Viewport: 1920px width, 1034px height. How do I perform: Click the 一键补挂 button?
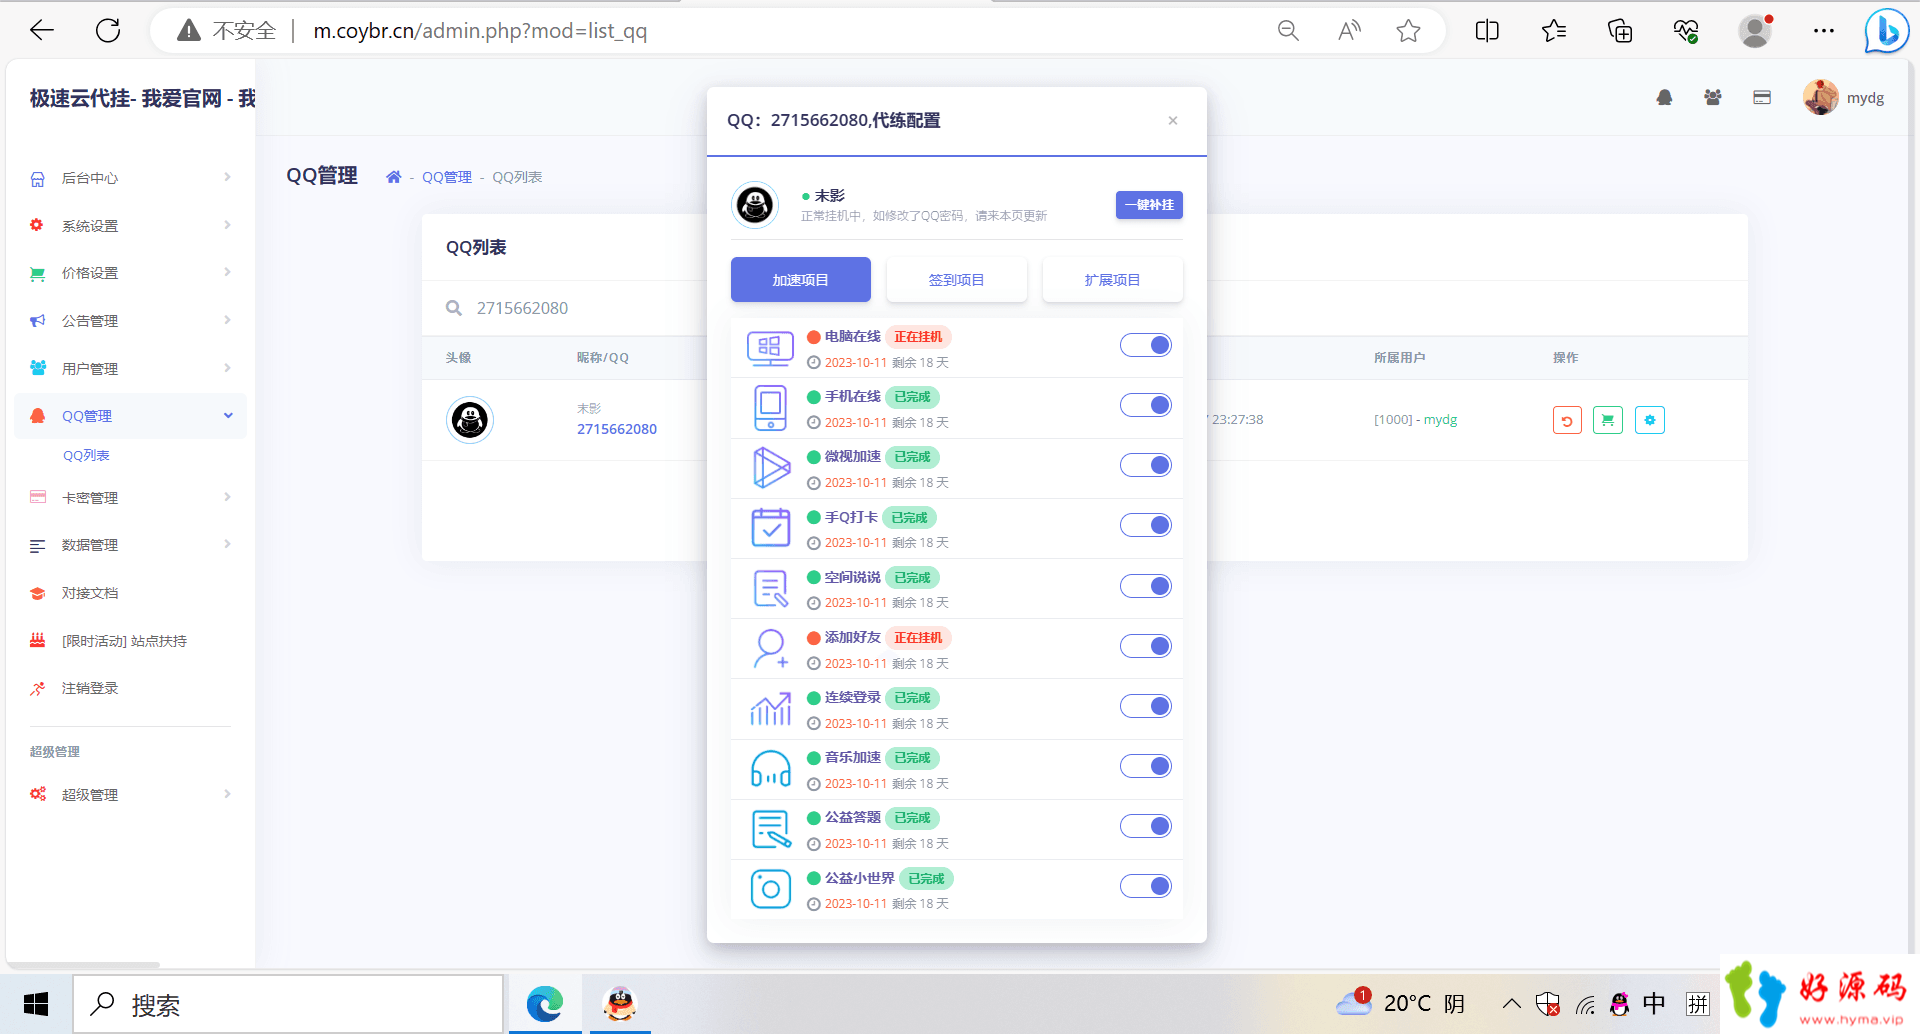pyautogui.click(x=1149, y=205)
